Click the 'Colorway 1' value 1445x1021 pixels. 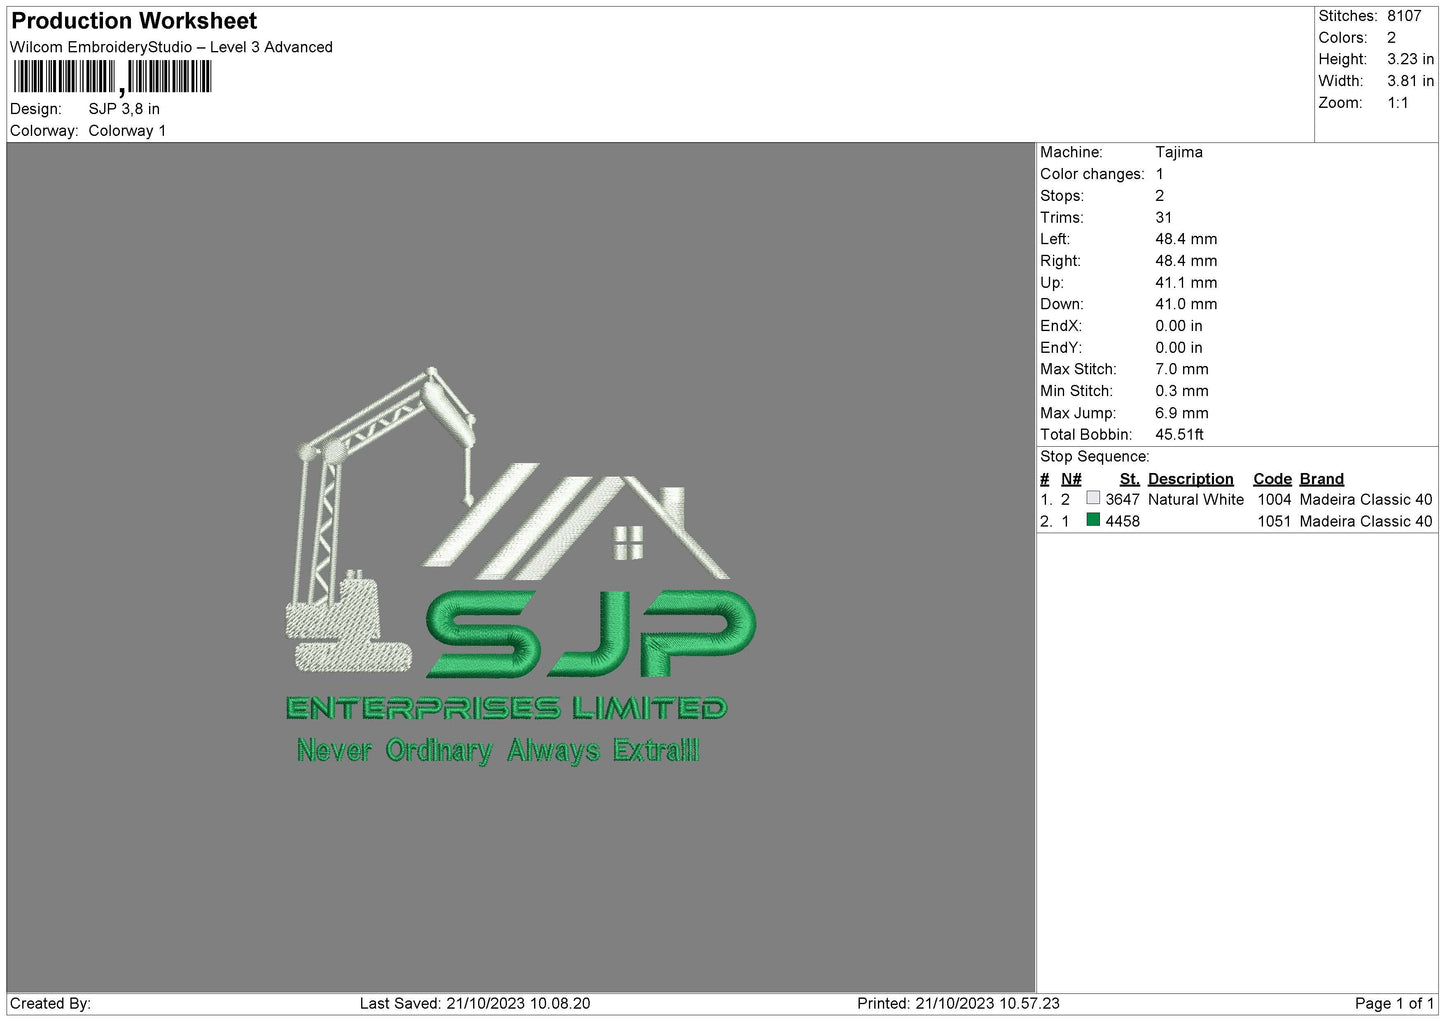click(127, 131)
